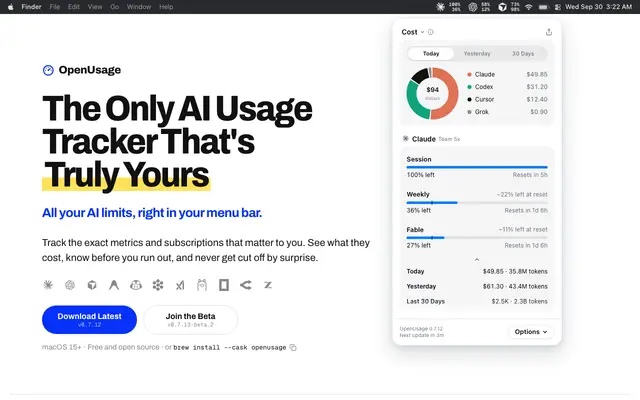Image resolution: width=640 pixels, height=400 pixels.
Task: Click the Wi-Fi menu bar icon
Action: (x=529, y=7)
